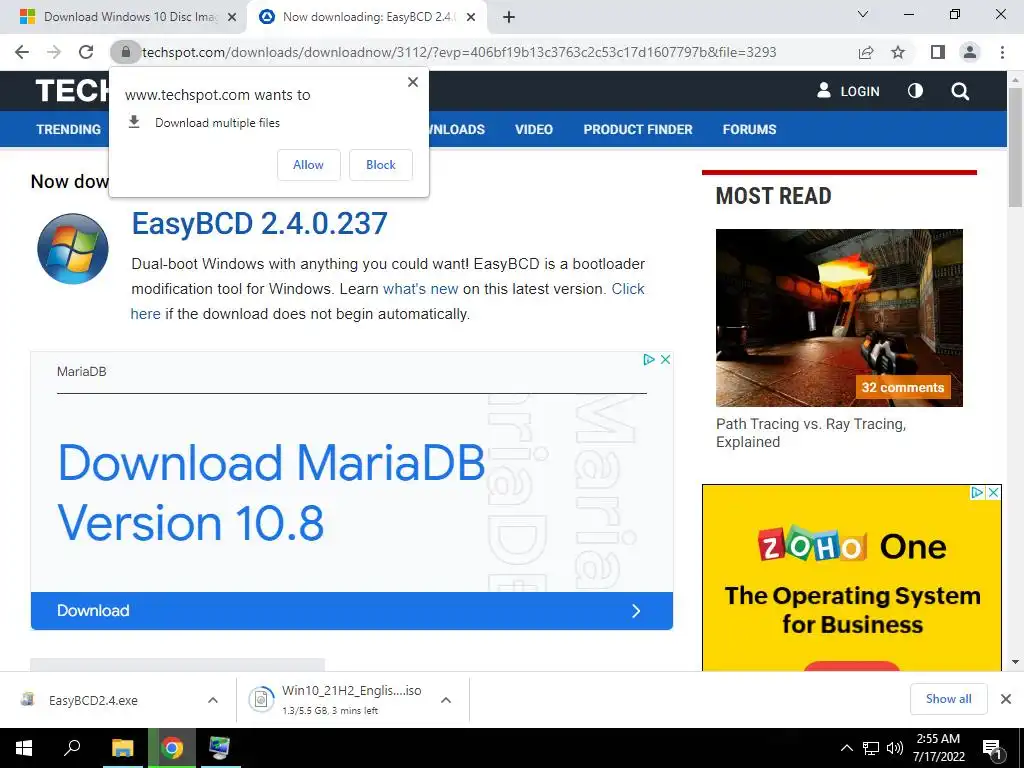Open Path Tracing article thumbnail

click(839, 317)
